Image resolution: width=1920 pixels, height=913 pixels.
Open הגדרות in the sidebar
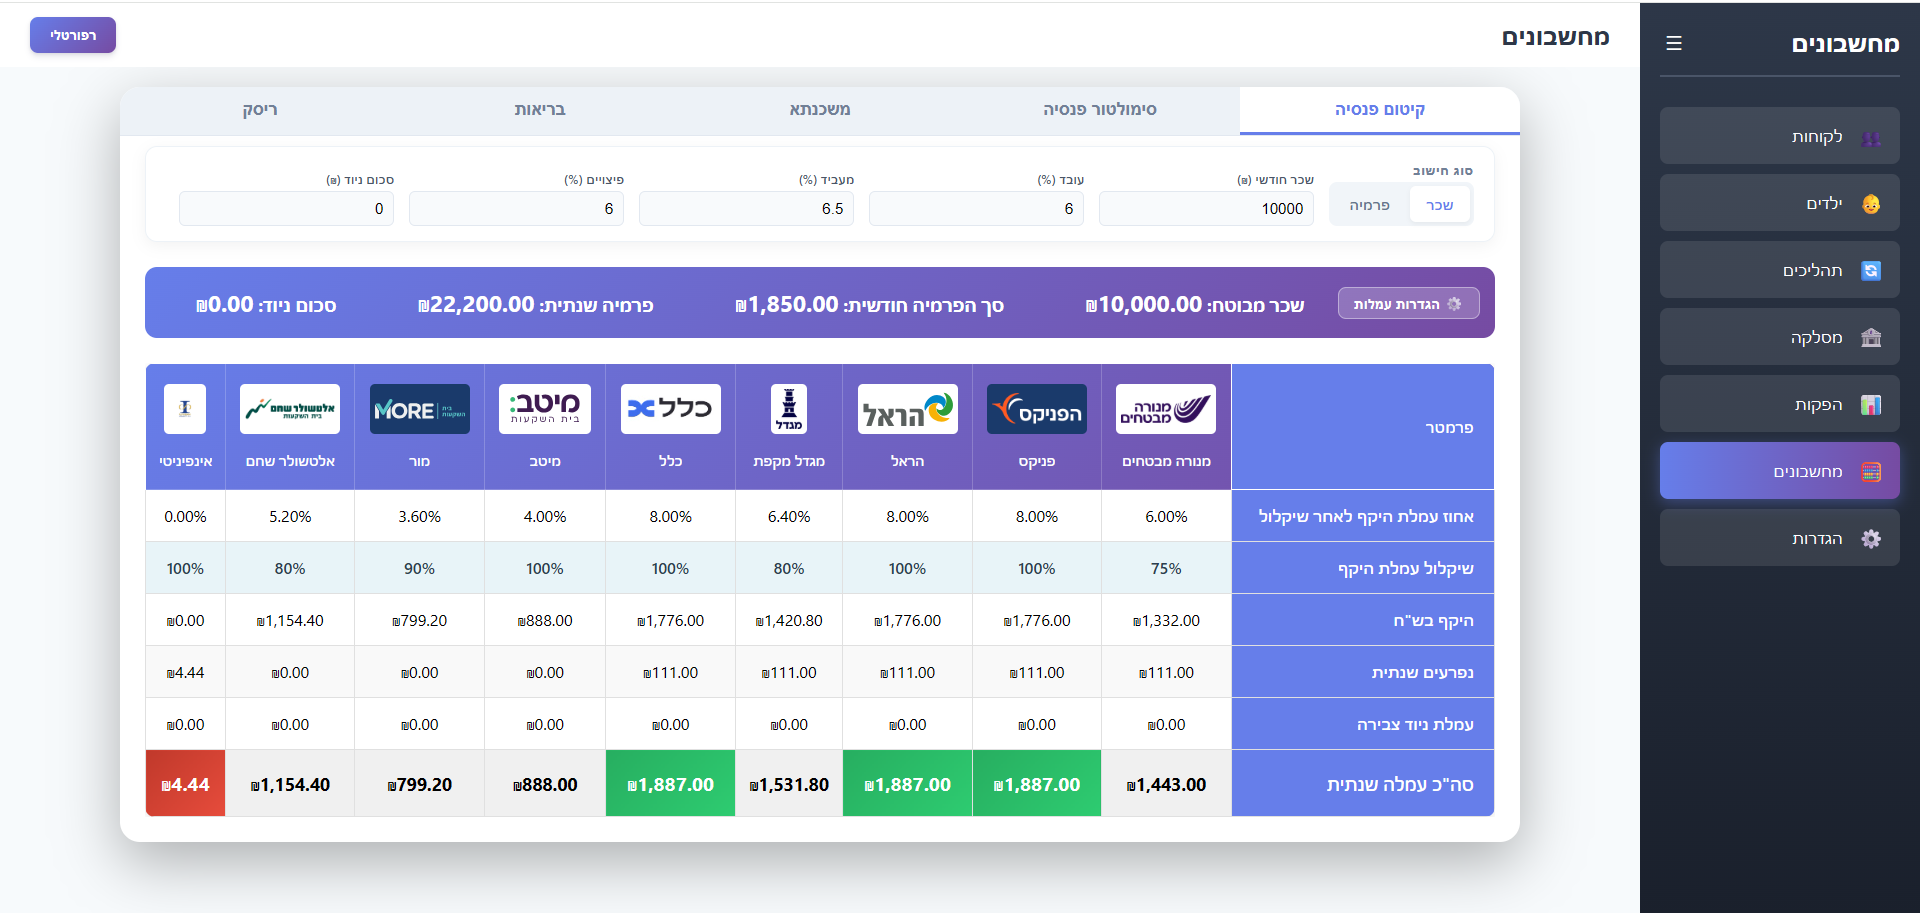coord(1780,538)
